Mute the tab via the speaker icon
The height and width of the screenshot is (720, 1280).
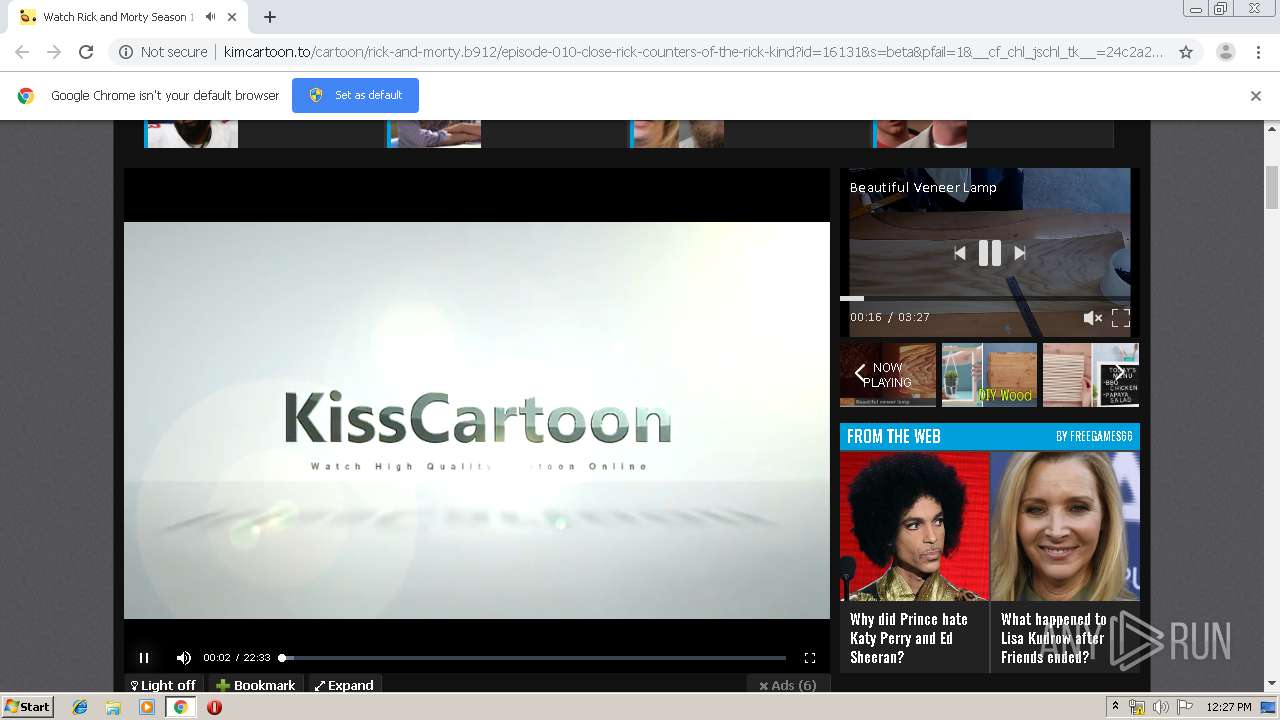211,17
